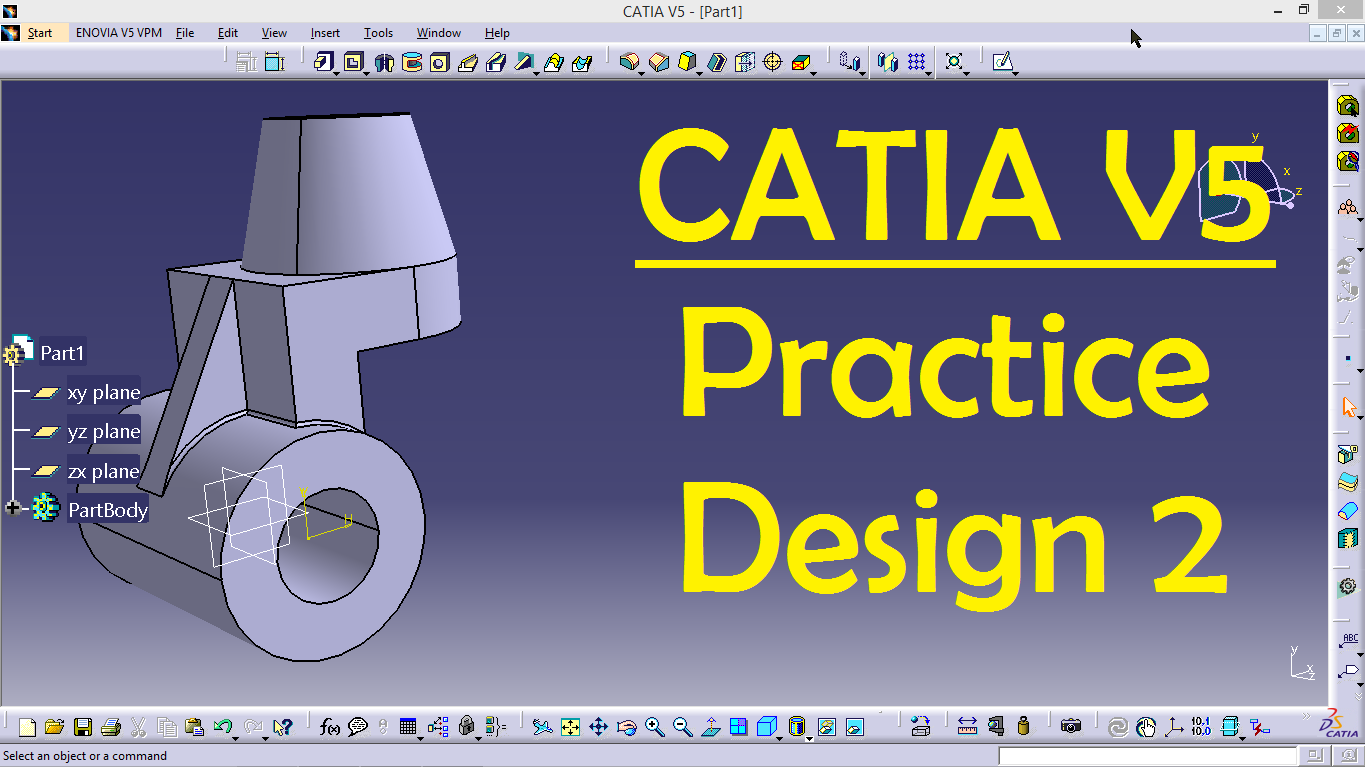This screenshot has width=1365, height=767.
Task: Activate the Edge Fillet tool
Action: pos(629,62)
